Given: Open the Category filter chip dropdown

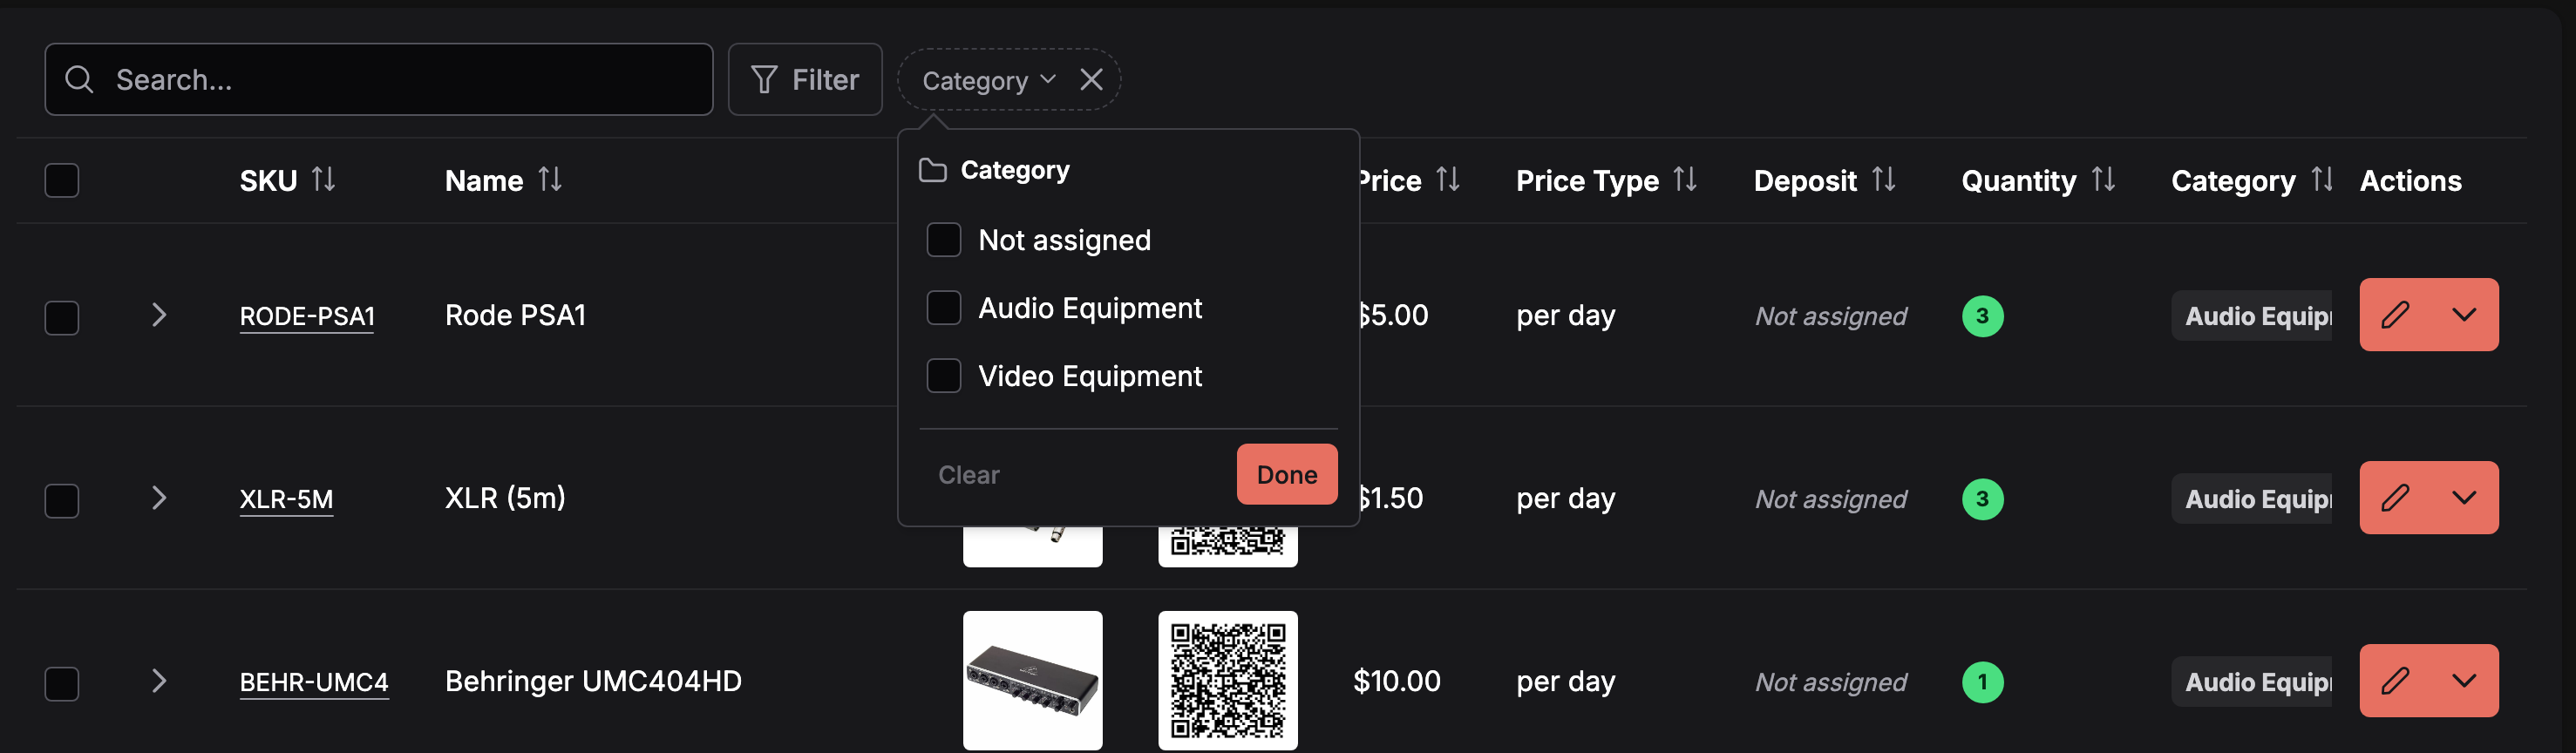Looking at the screenshot, I should pos(988,80).
